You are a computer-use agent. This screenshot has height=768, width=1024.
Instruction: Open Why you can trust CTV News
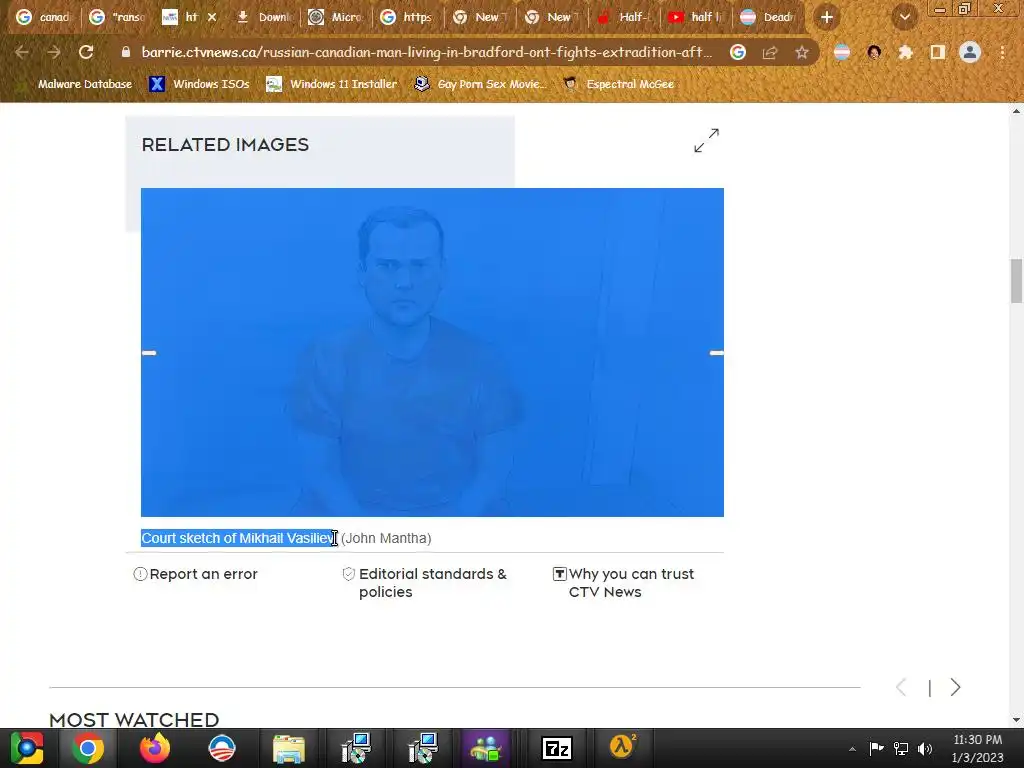(624, 583)
